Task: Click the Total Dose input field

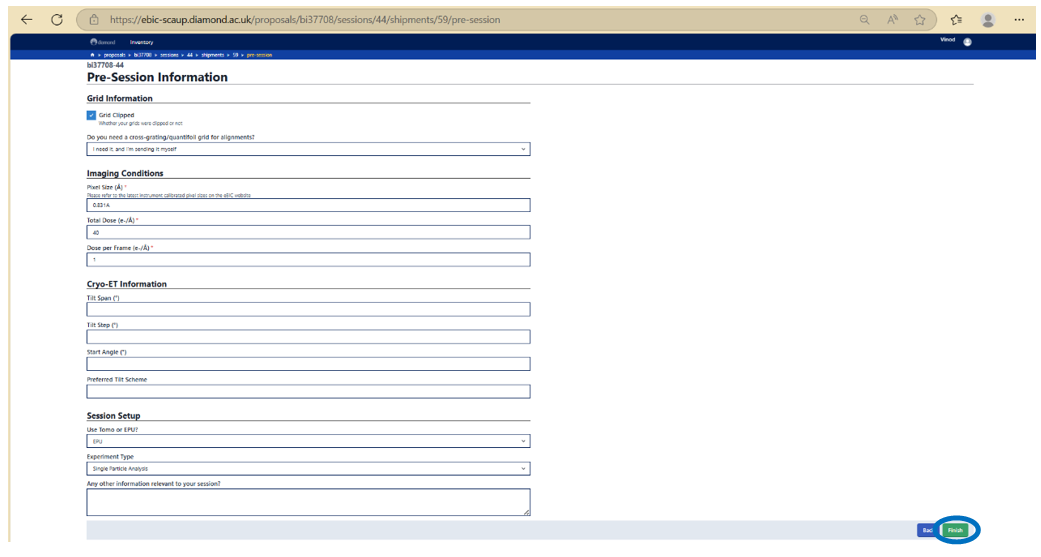Action: point(308,232)
